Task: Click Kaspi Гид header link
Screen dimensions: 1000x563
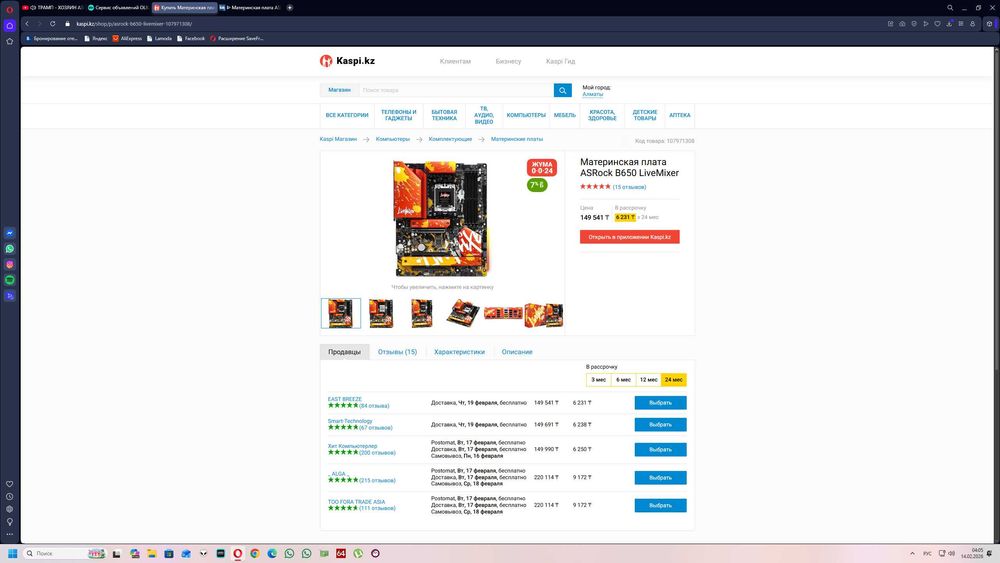Action: click(561, 61)
